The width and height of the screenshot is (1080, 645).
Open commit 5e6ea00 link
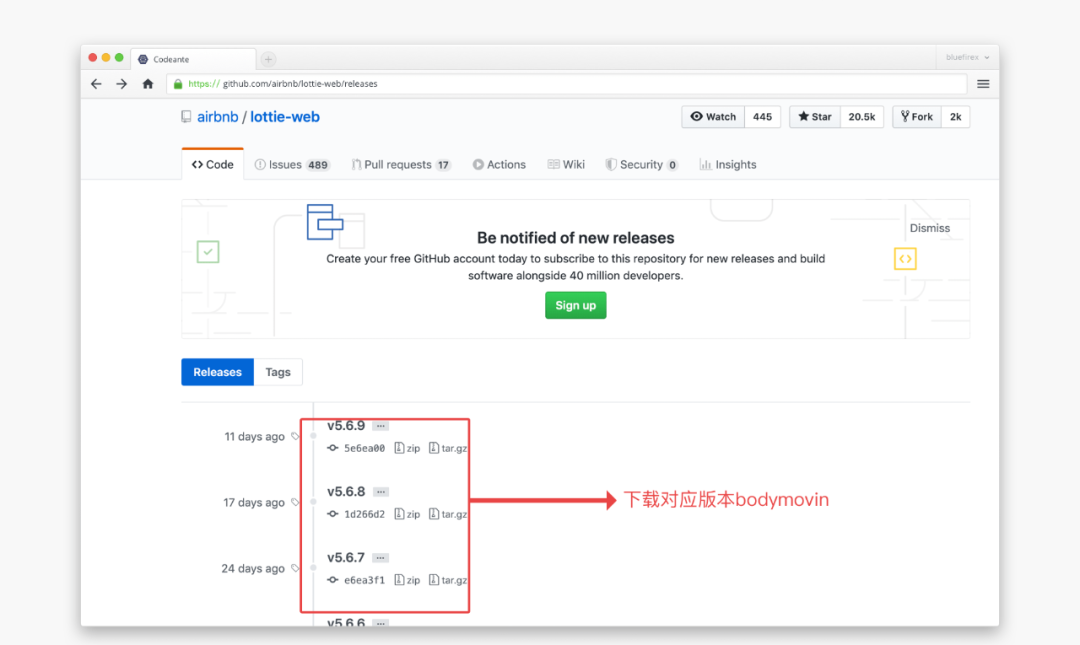pyautogui.click(x=364, y=448)
